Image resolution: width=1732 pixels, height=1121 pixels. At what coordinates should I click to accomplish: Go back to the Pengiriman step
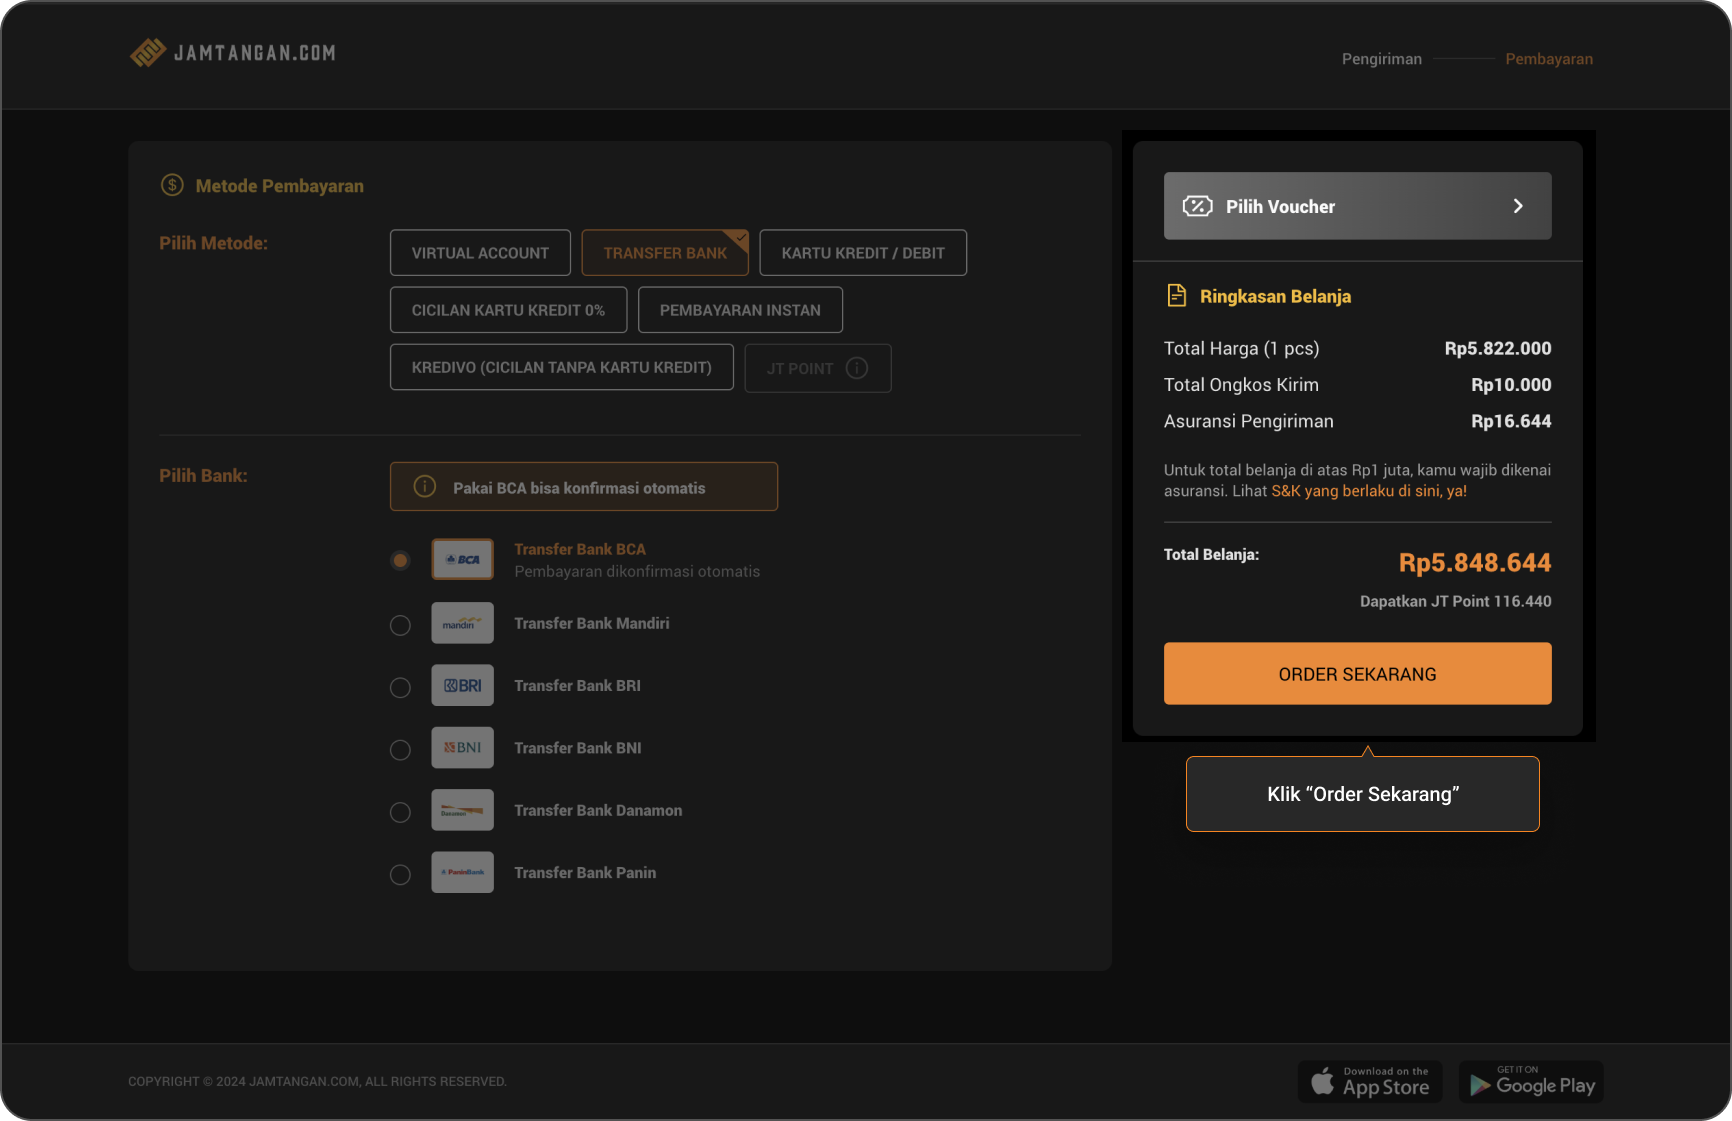coord(1382,59)
